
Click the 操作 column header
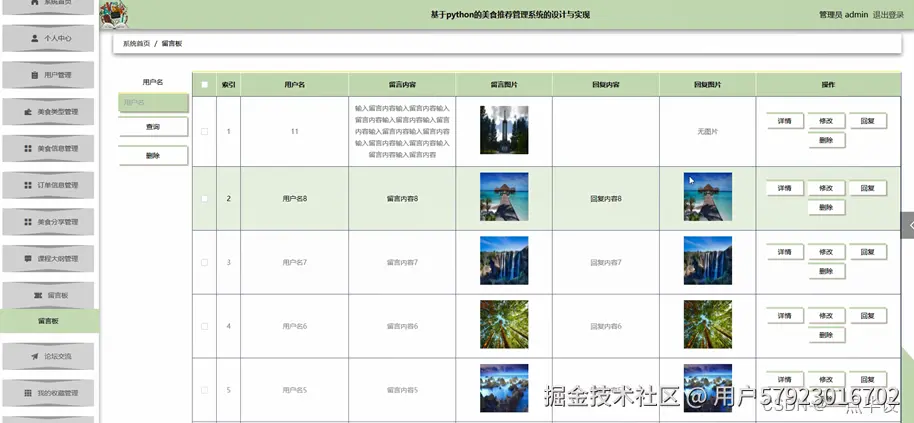pyautogui.click(x=828, y=84)
